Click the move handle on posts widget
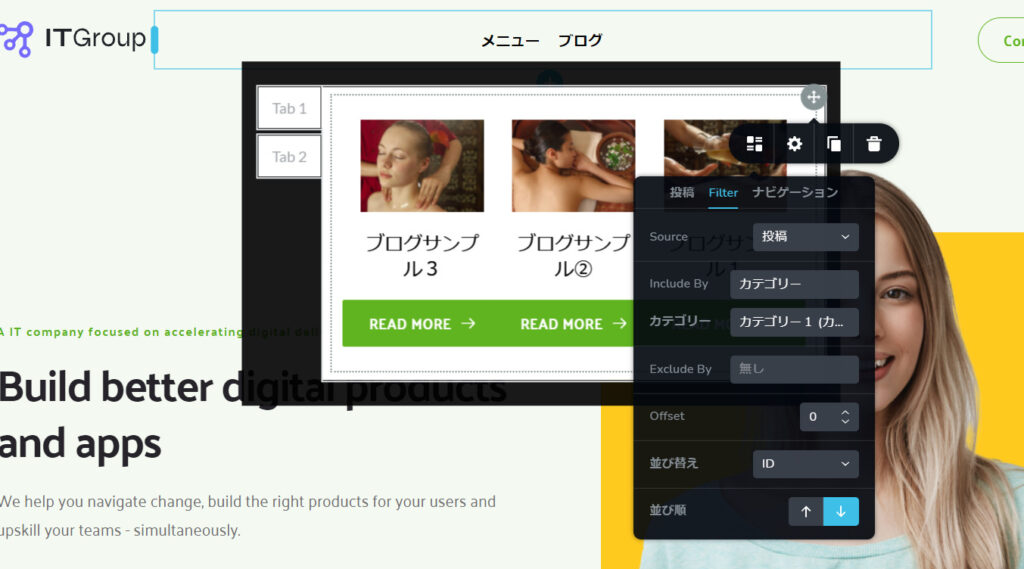Image resolution: width=1024 pixels, height=569 pixels. 813,97
